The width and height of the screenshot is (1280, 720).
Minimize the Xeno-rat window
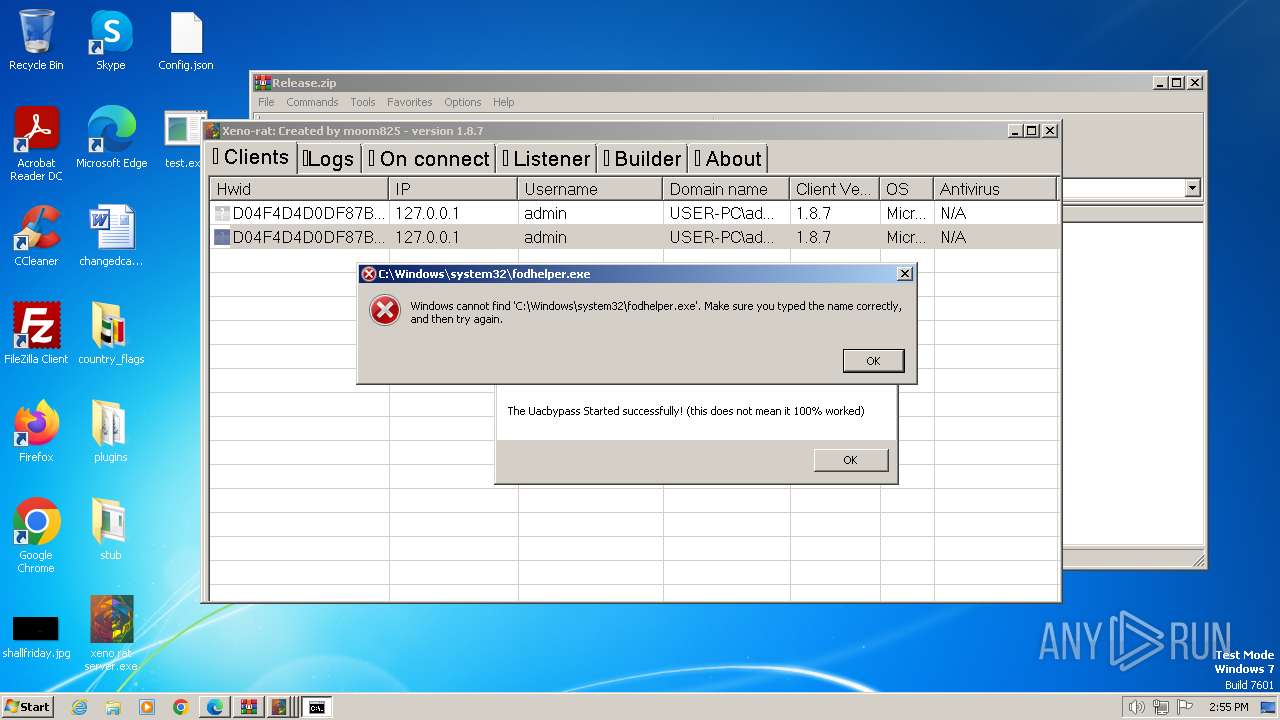click(x=1014, y=131)
